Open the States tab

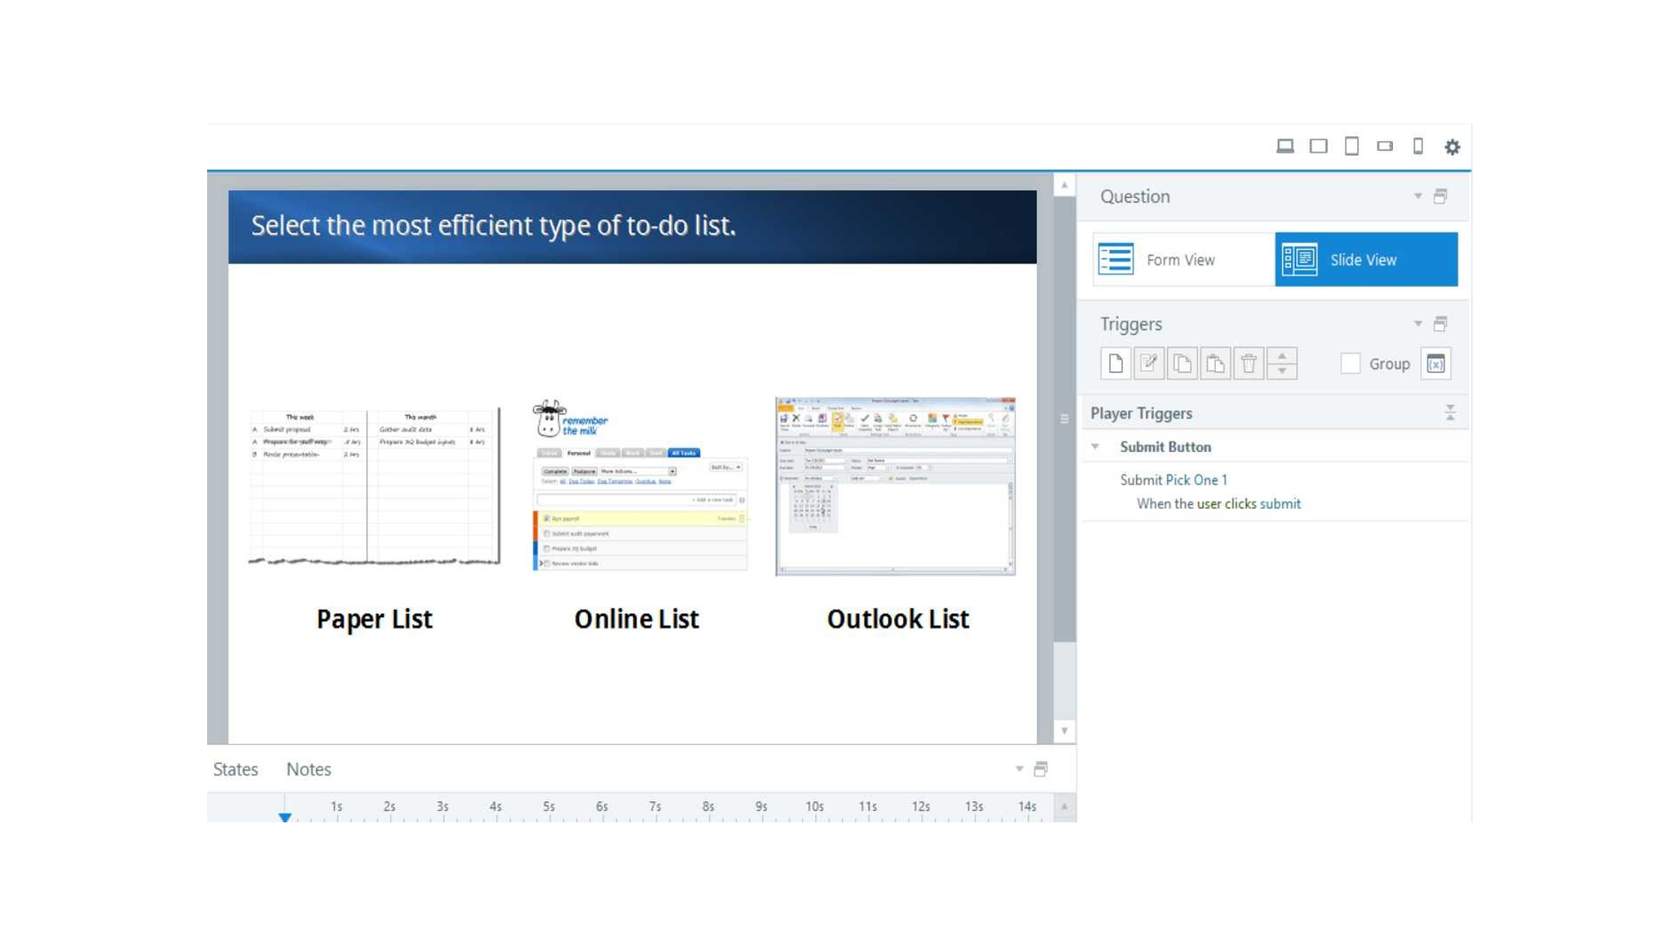(x=235, y=769)
